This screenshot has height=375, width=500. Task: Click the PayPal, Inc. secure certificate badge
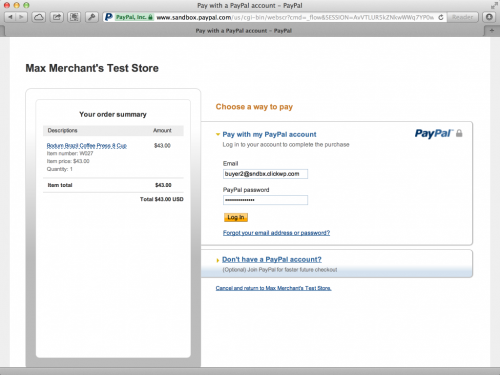click(x=134, y=17)
